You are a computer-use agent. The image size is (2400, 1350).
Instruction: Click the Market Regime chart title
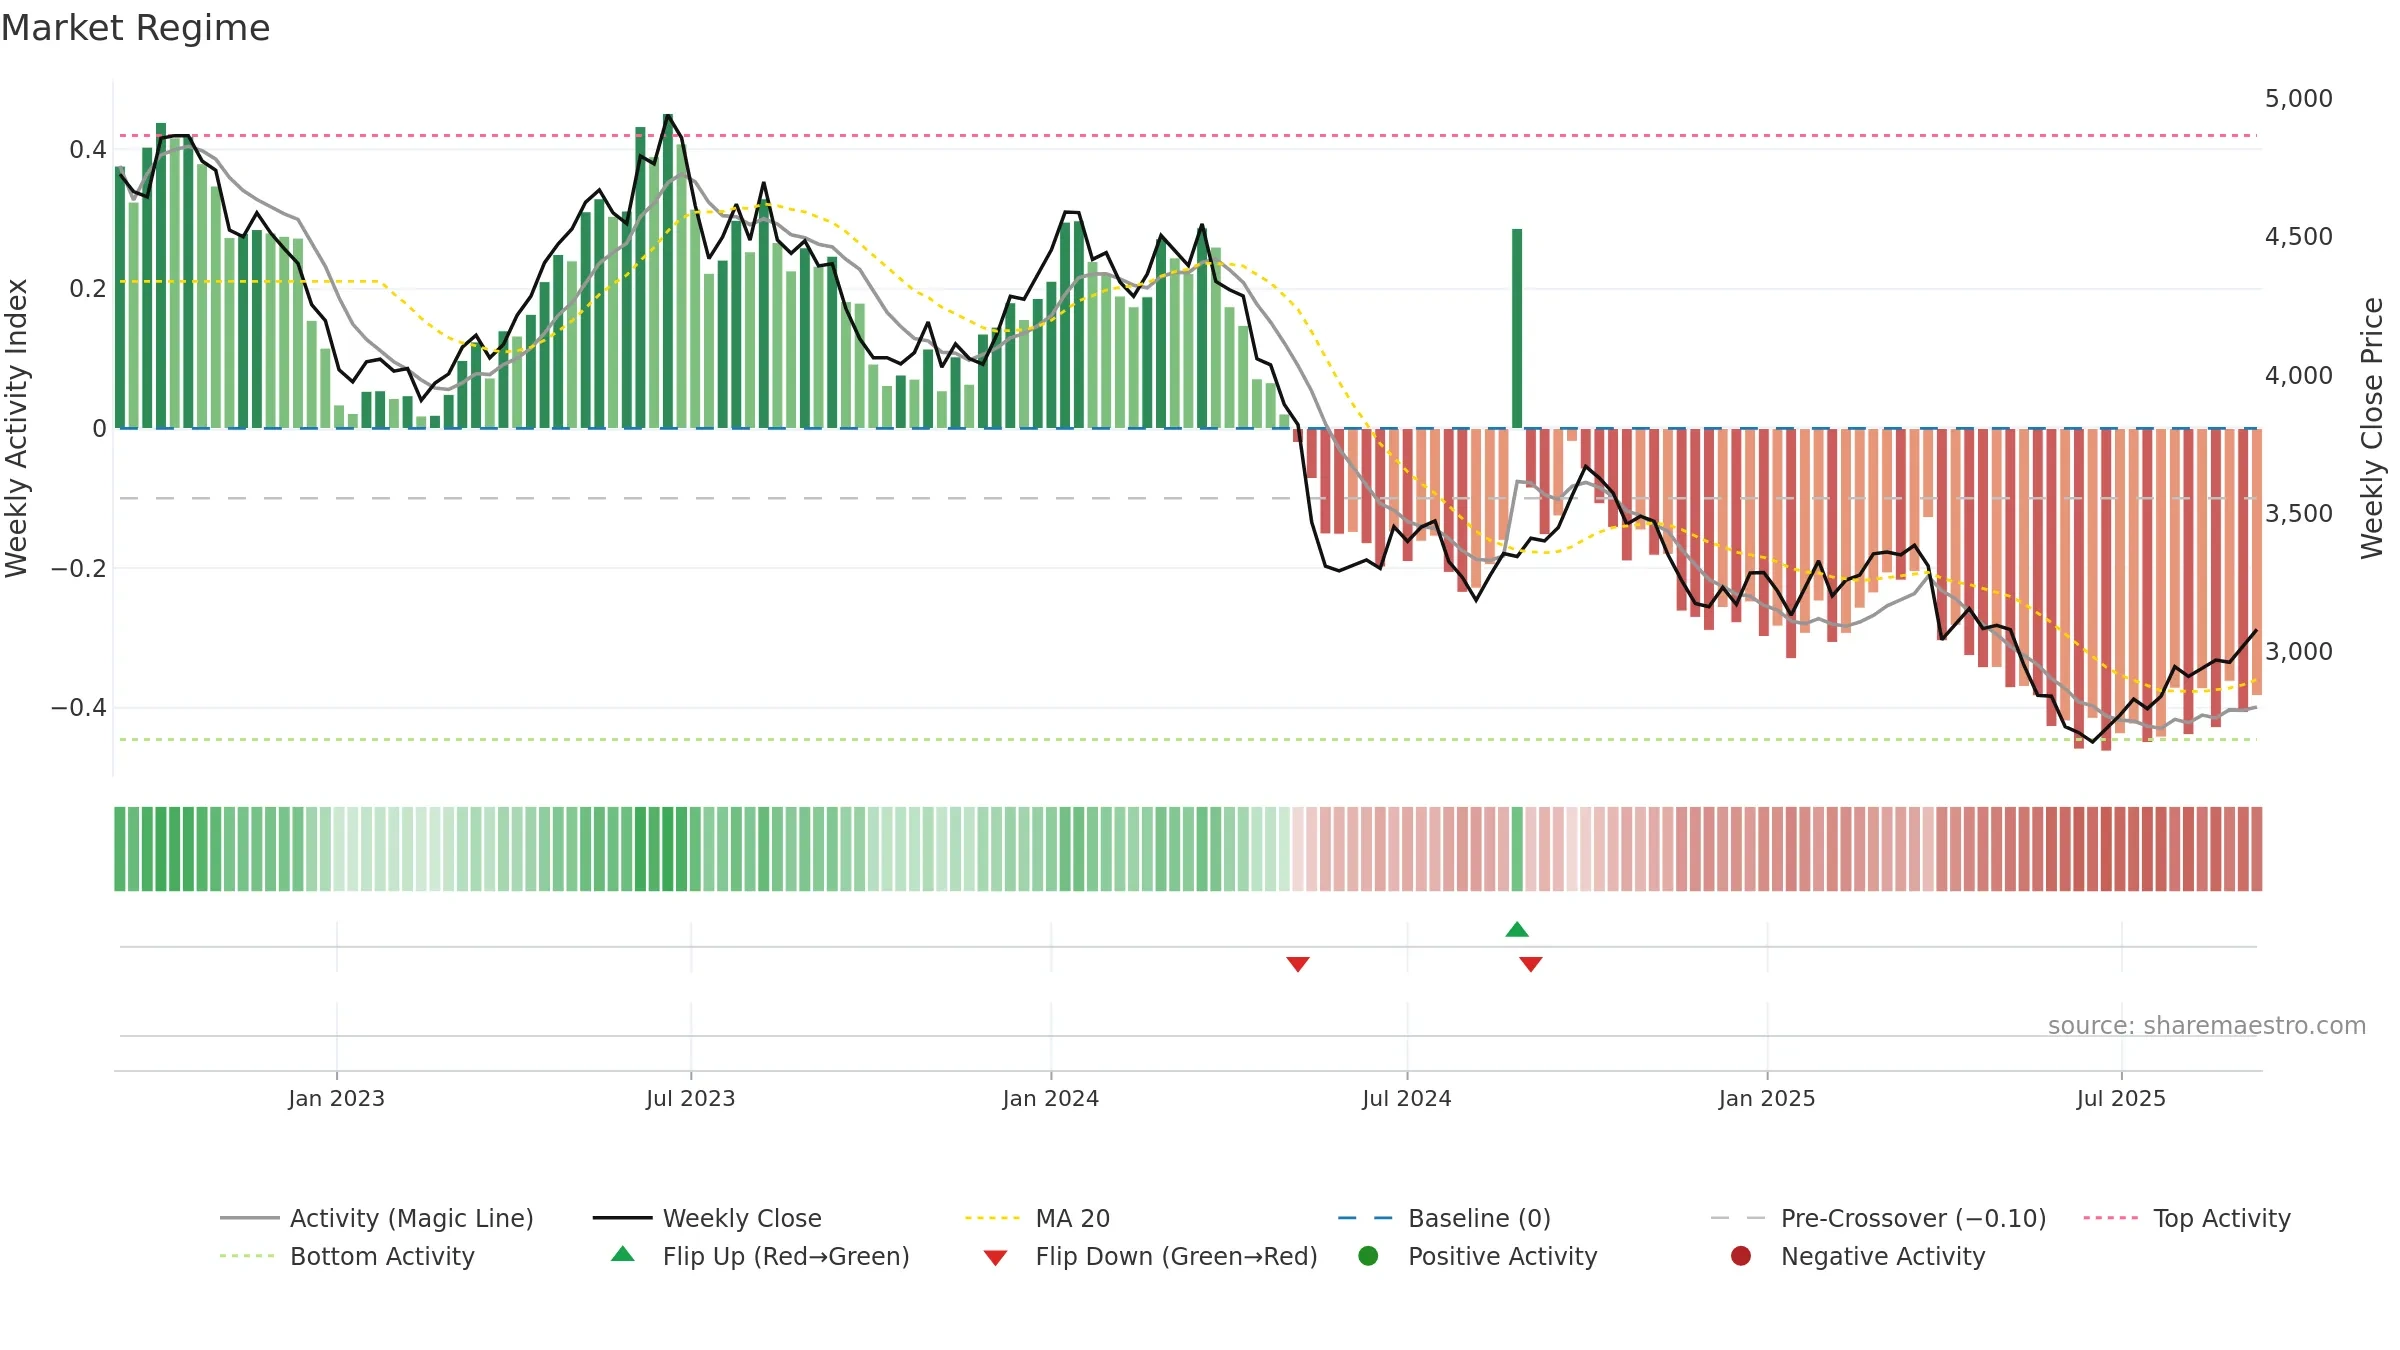click(x=135, y=28)
